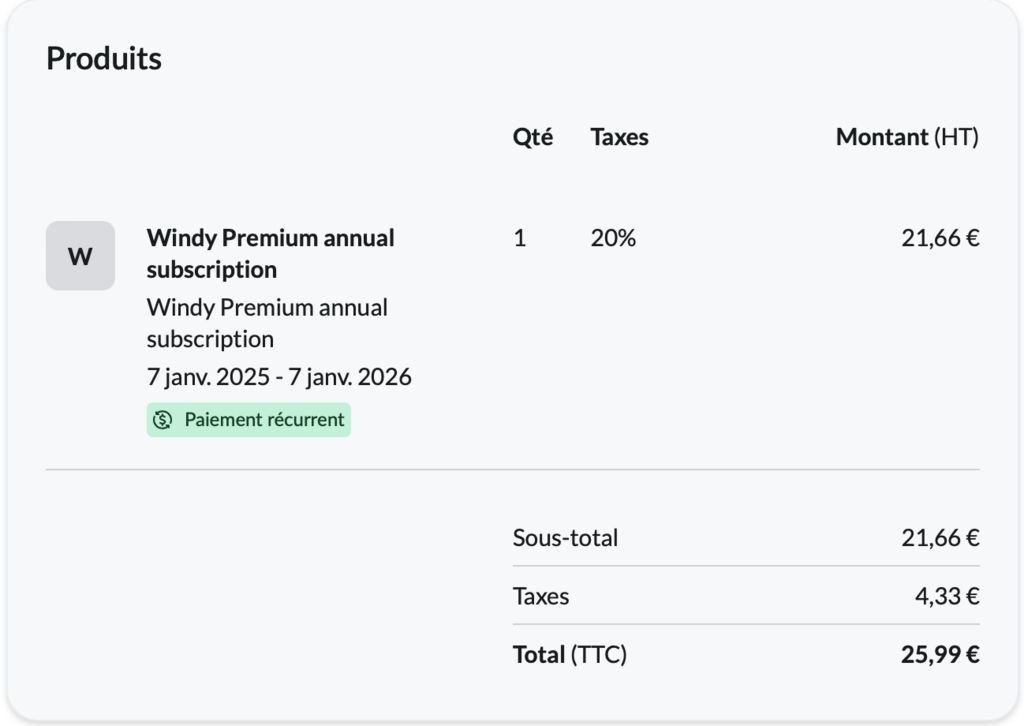Click the Produits section heading
This screenshot has width=1024, height=726.
click(x=104, y=58)
